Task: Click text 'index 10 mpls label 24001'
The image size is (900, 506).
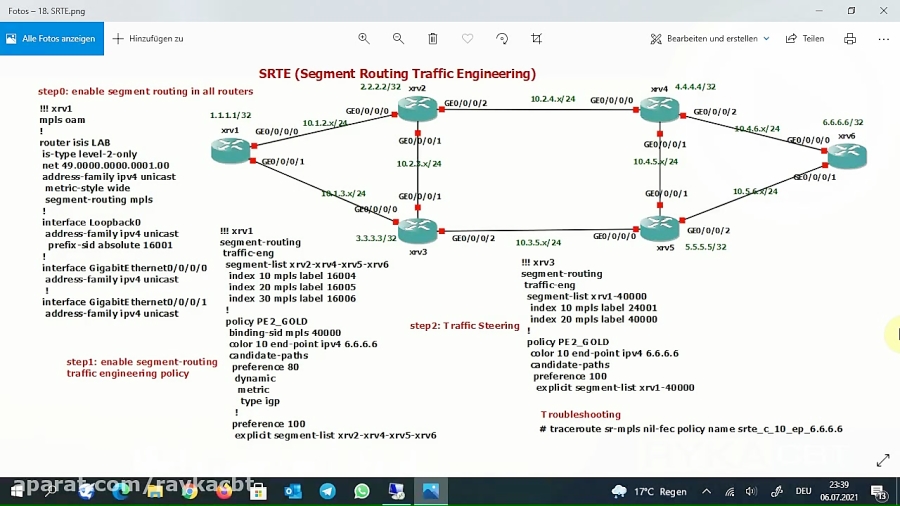Action: [x=593, y=308]
